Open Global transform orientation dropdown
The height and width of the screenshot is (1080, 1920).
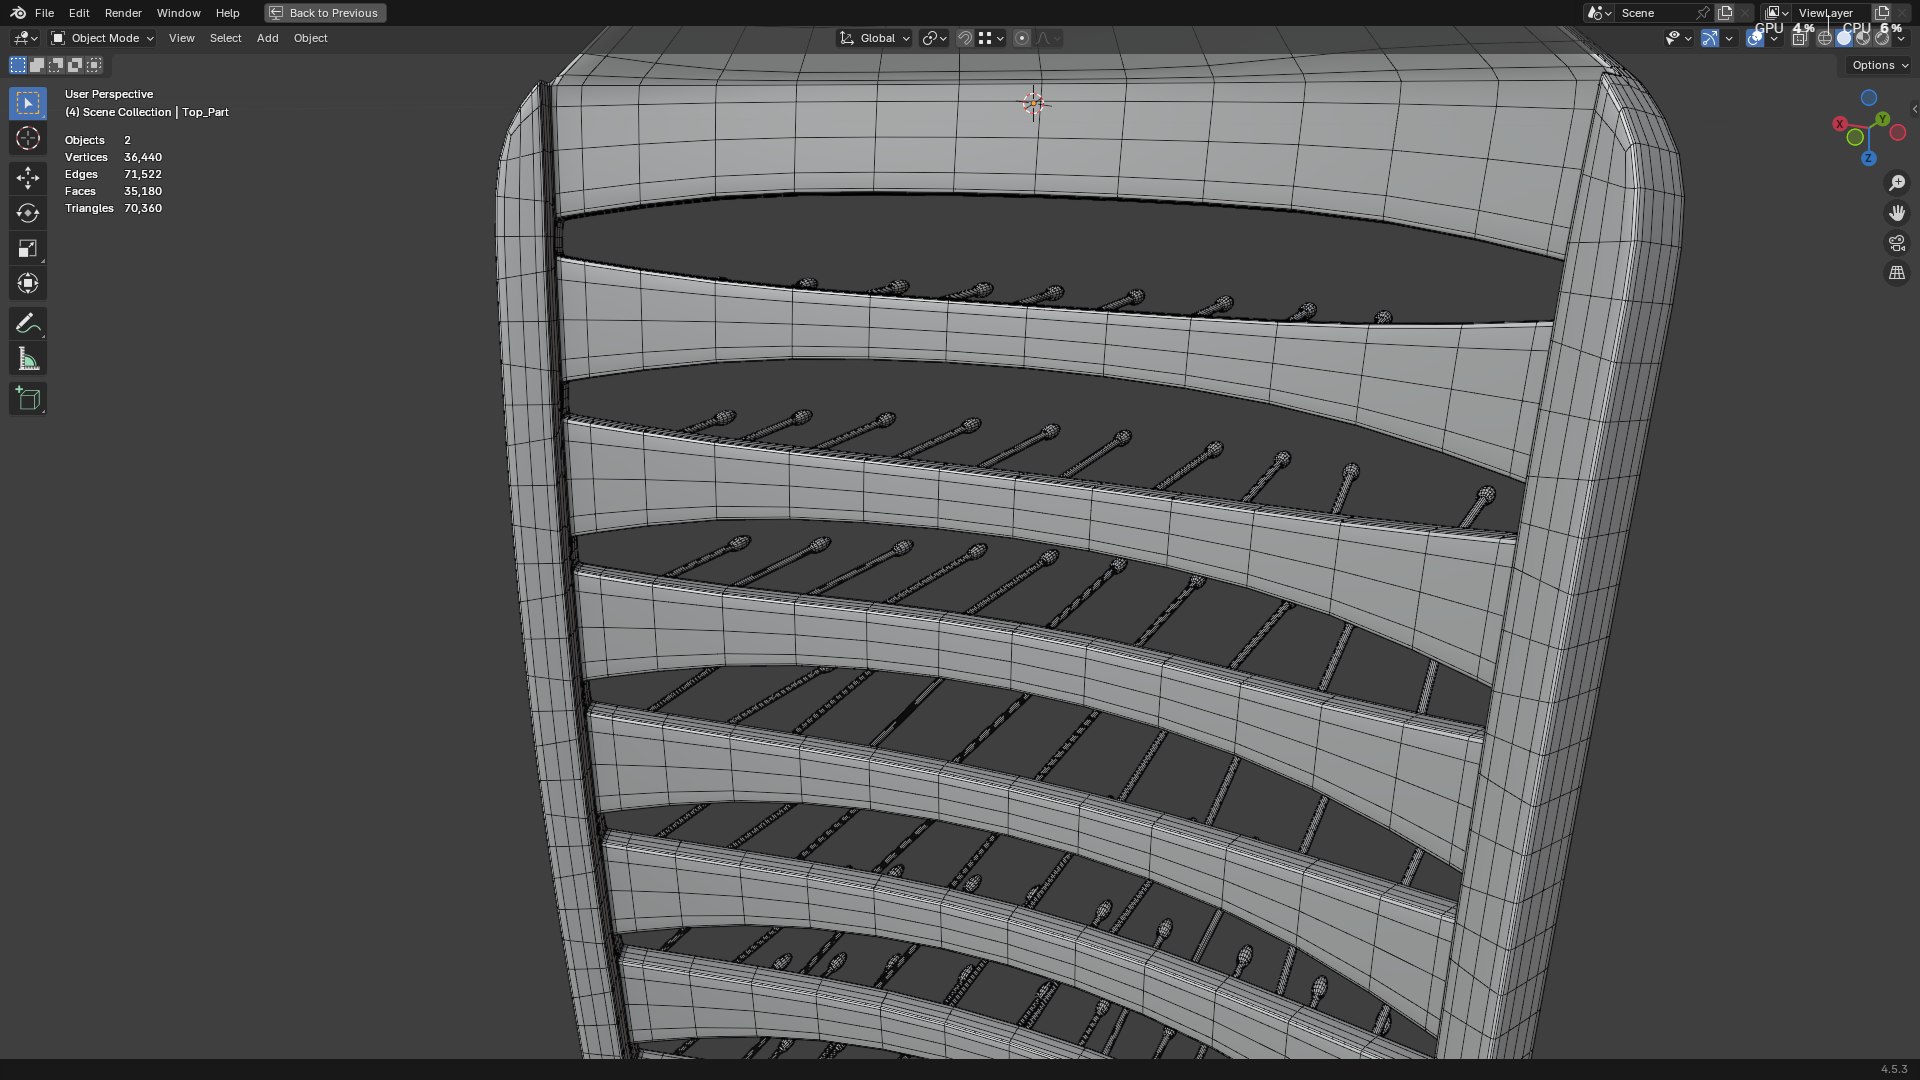click(x=874, y=38)
